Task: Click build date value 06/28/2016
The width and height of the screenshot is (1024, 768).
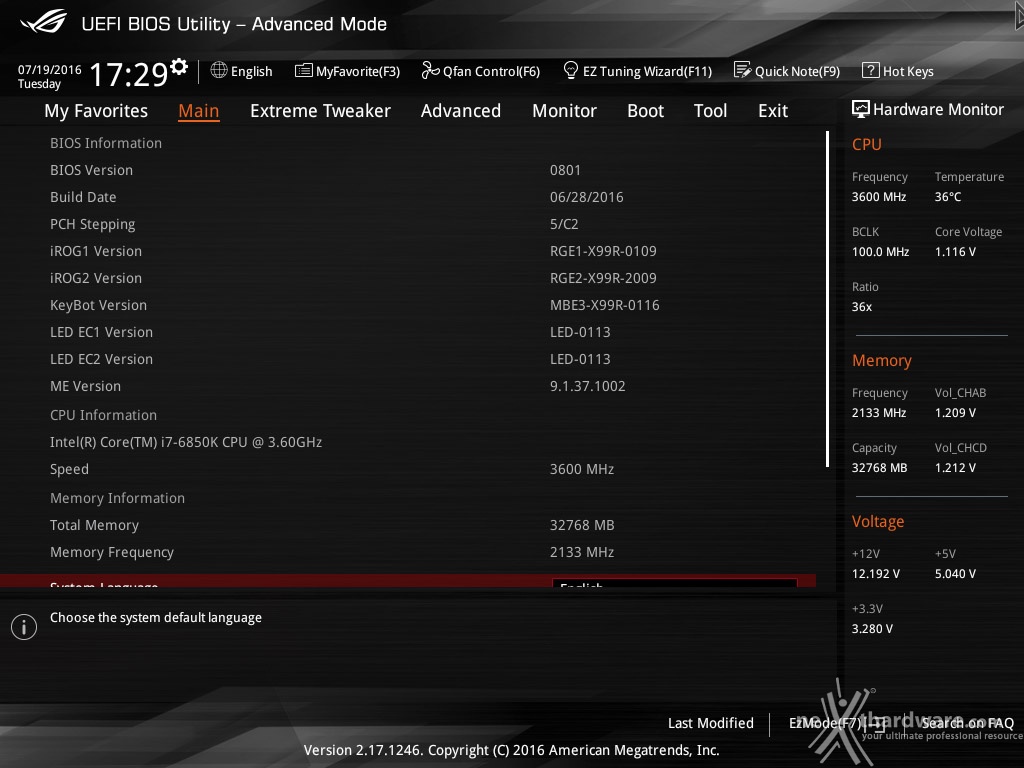Action: (x=586, y=197)
